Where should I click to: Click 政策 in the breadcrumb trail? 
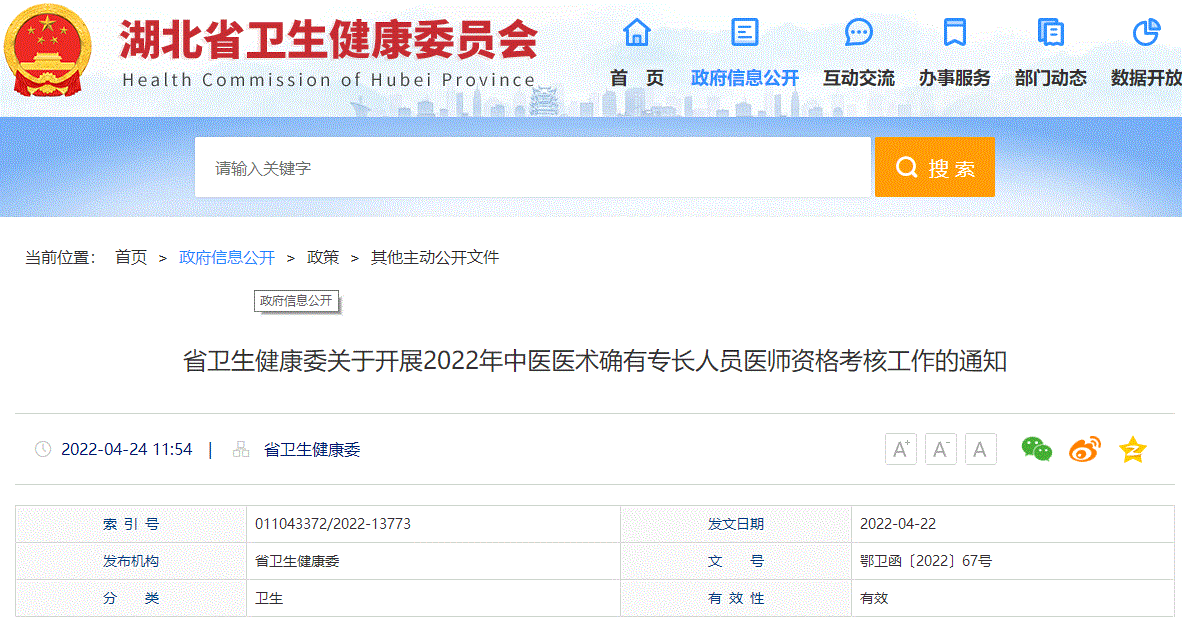point(323,257)
